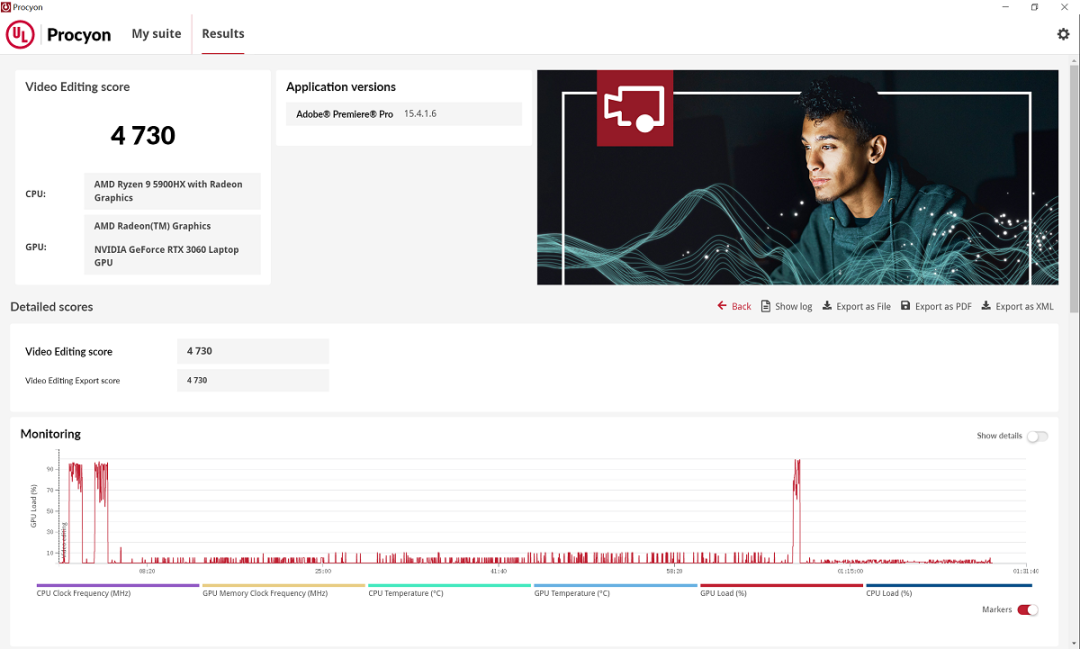Image resolution: width=1080 pixels, height=649 pixels.
Task: Select the GPU Temperature legend bar
Action: (615, 586)
